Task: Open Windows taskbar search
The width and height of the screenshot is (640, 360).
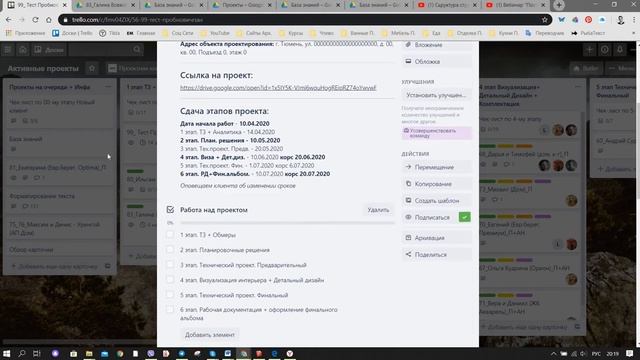Action: (22, 353)
